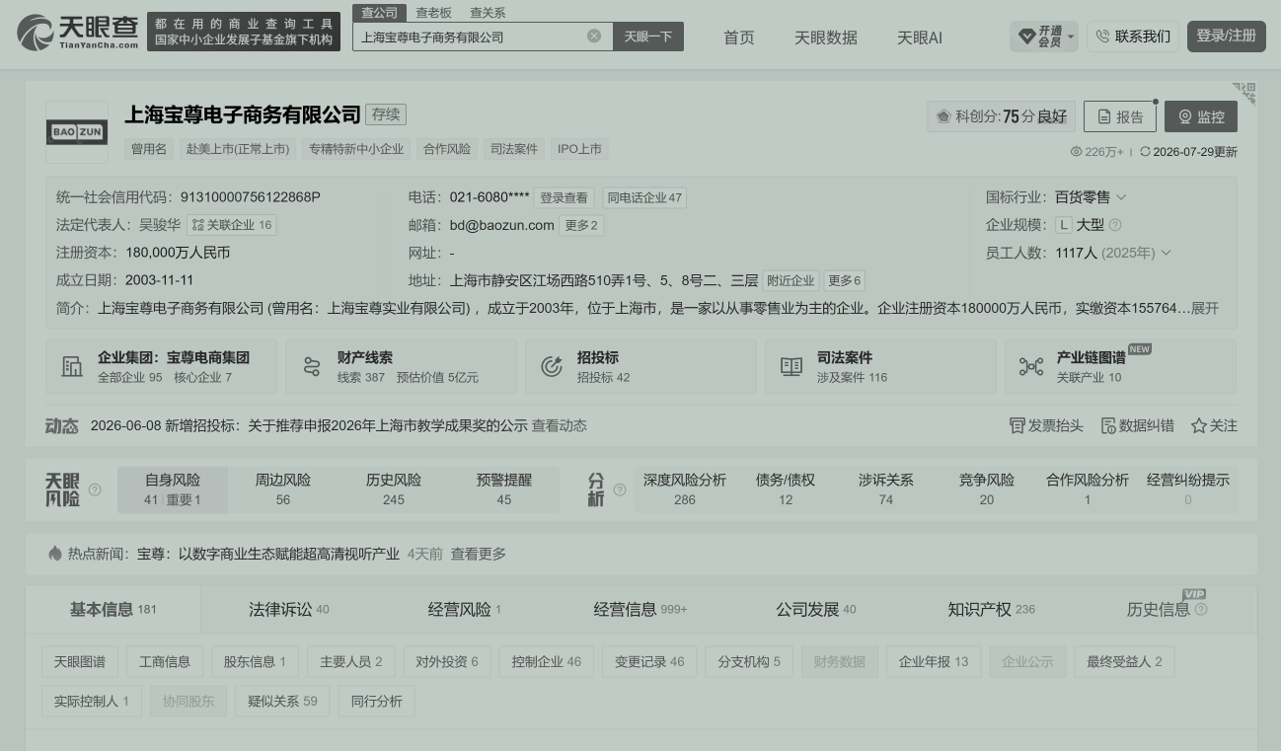
Task: Click the 产业链图谱 network icon
Action: click(1031, 366)
